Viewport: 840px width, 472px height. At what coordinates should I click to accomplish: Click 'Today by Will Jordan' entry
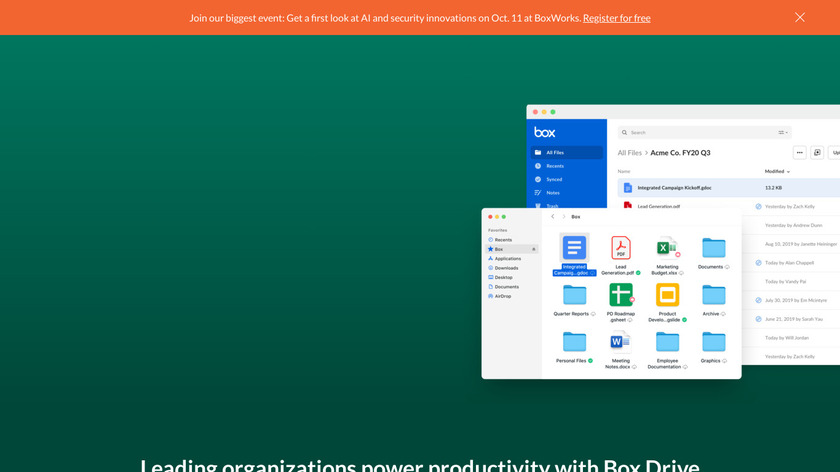pos(787,338)
